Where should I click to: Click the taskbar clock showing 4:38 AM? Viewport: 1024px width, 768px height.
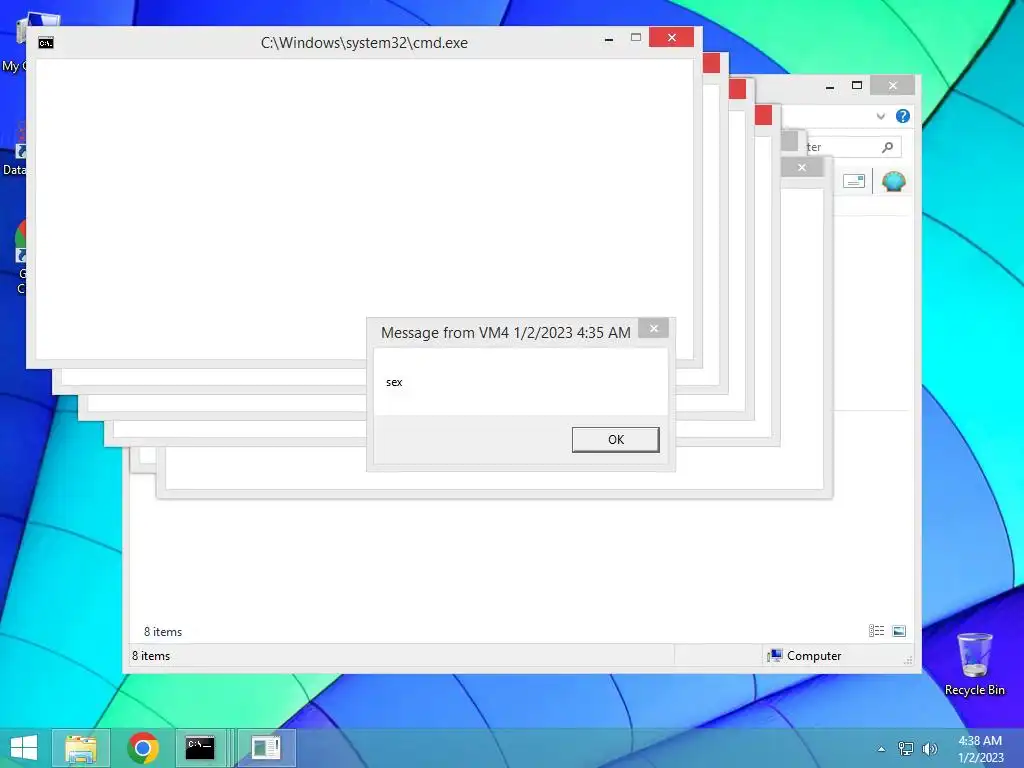(x=980, y=749)
